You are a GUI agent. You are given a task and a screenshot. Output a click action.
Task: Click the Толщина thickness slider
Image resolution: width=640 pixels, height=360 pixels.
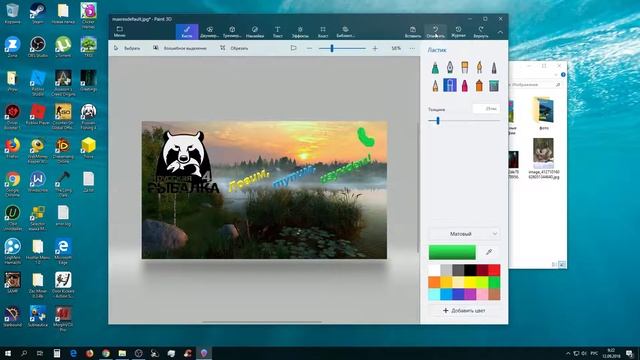tap(464, 121)
